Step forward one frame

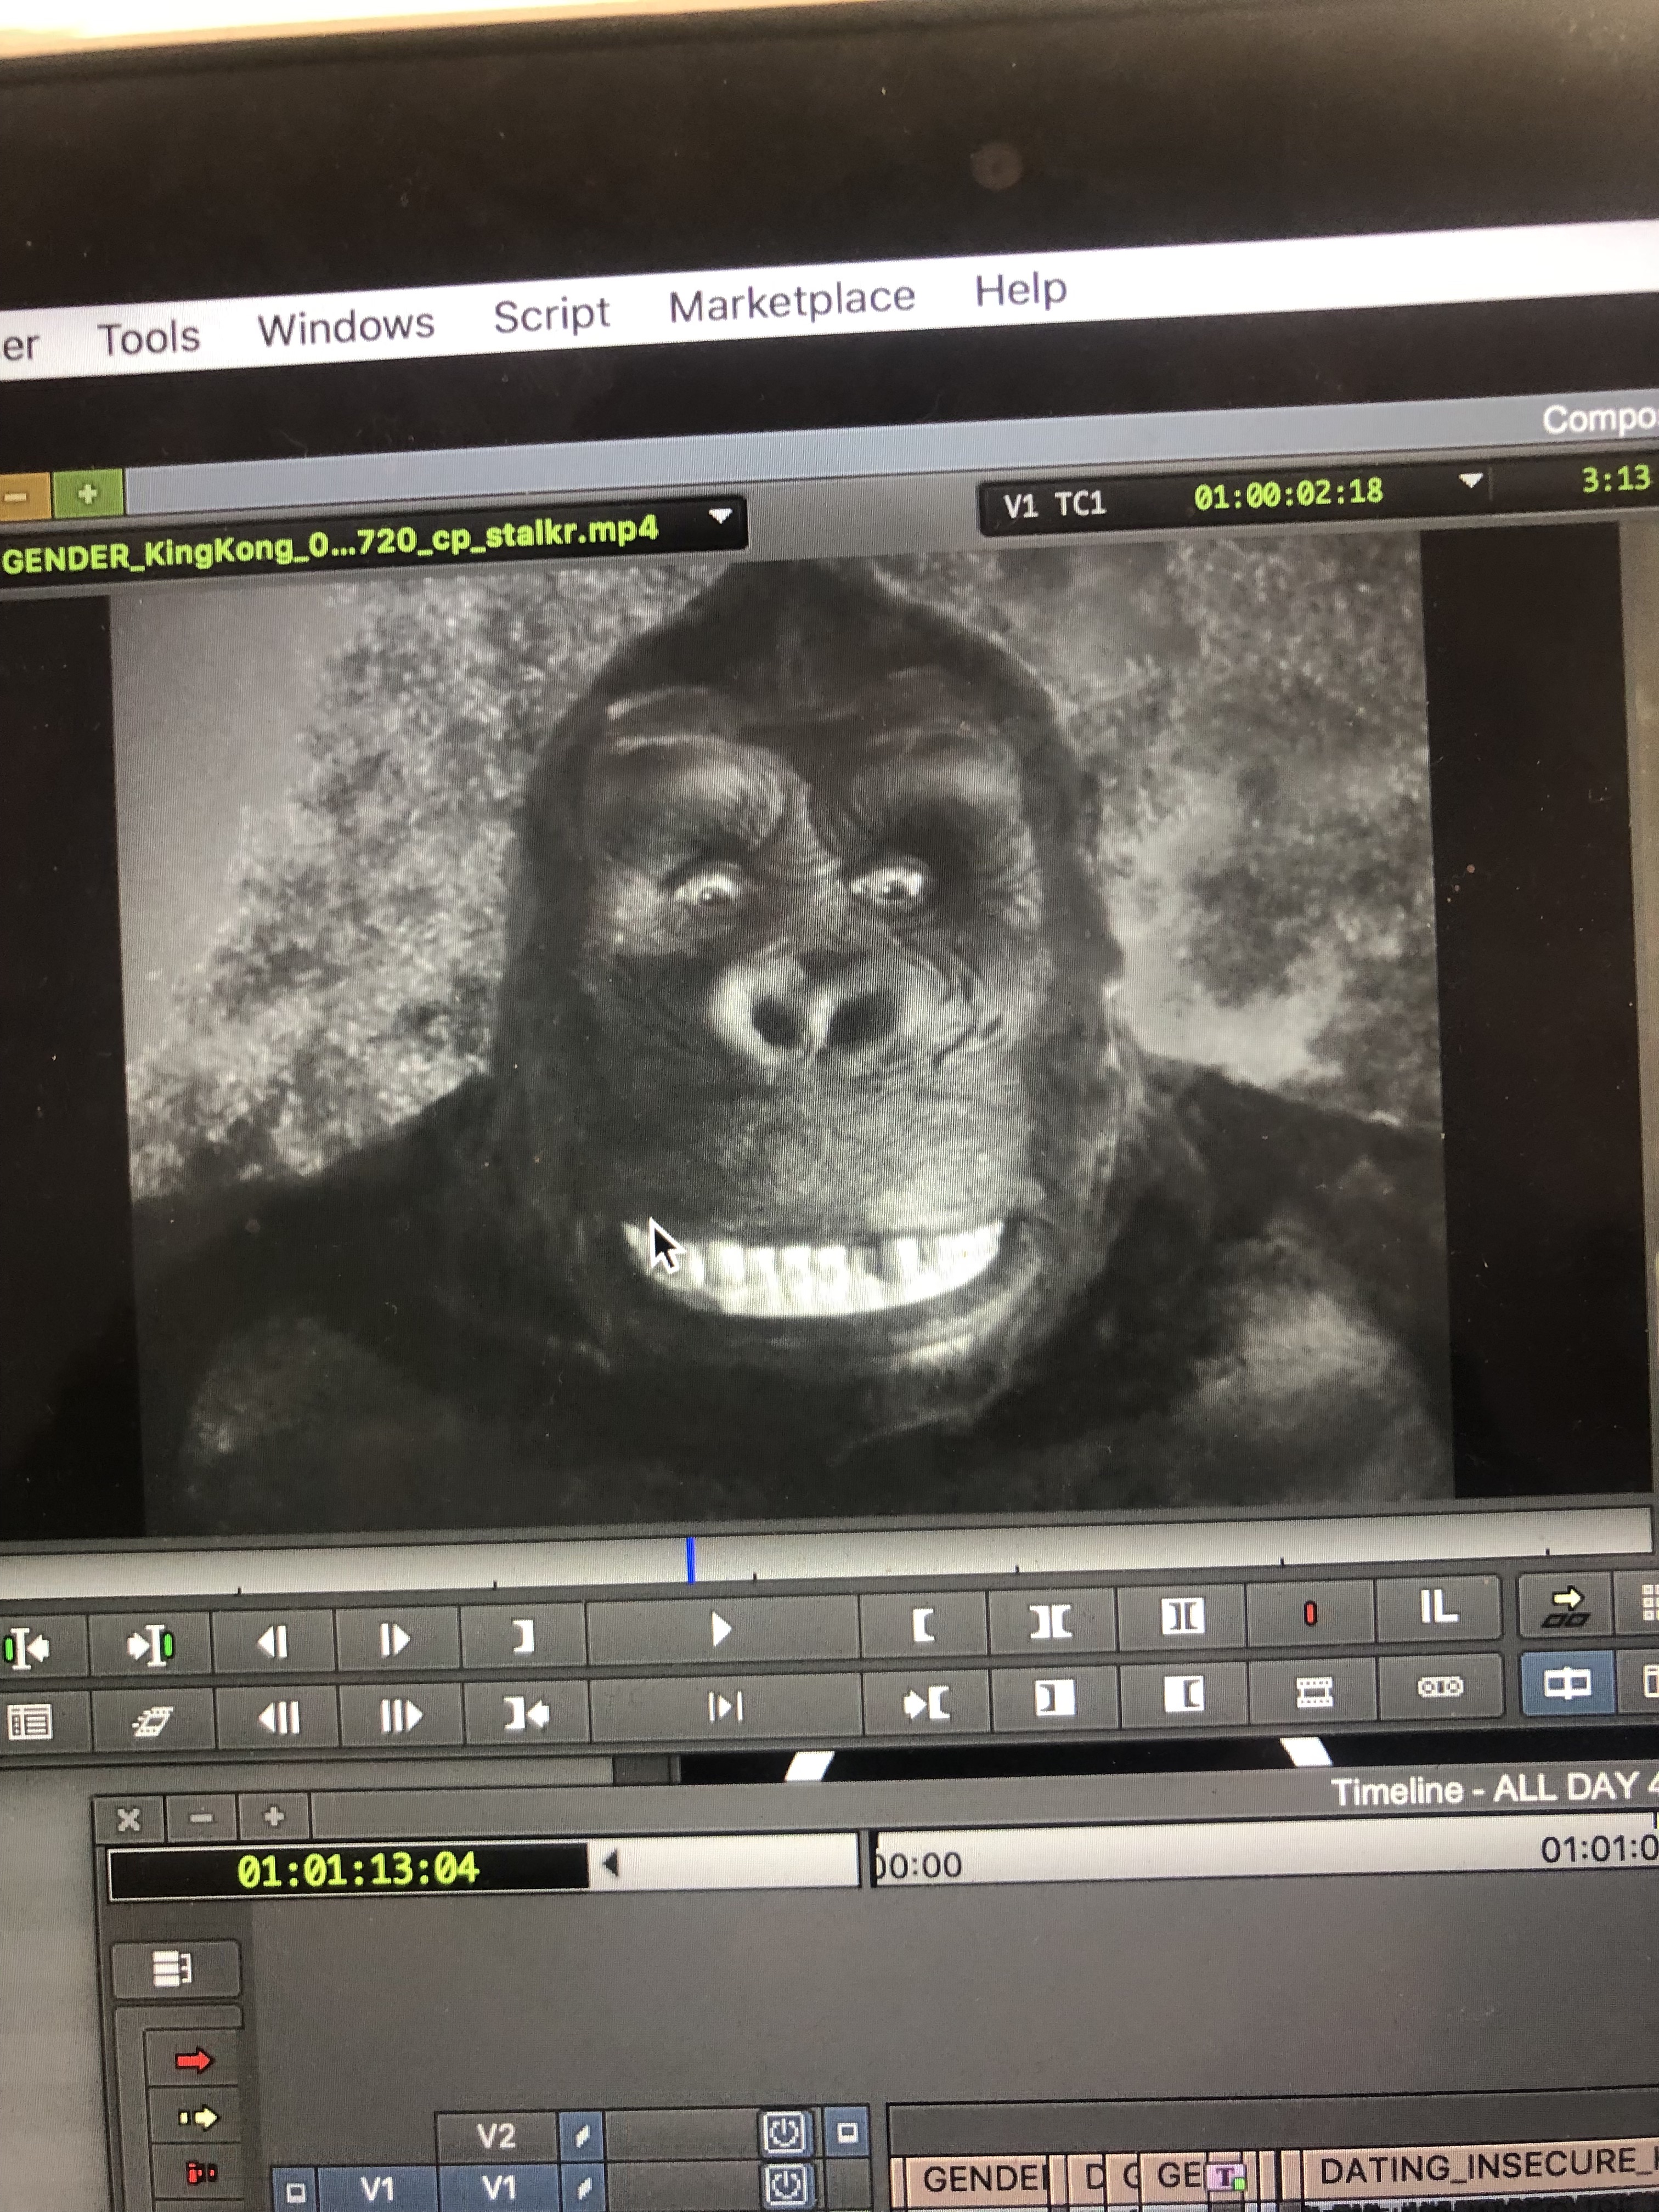tap(396, 1639)
